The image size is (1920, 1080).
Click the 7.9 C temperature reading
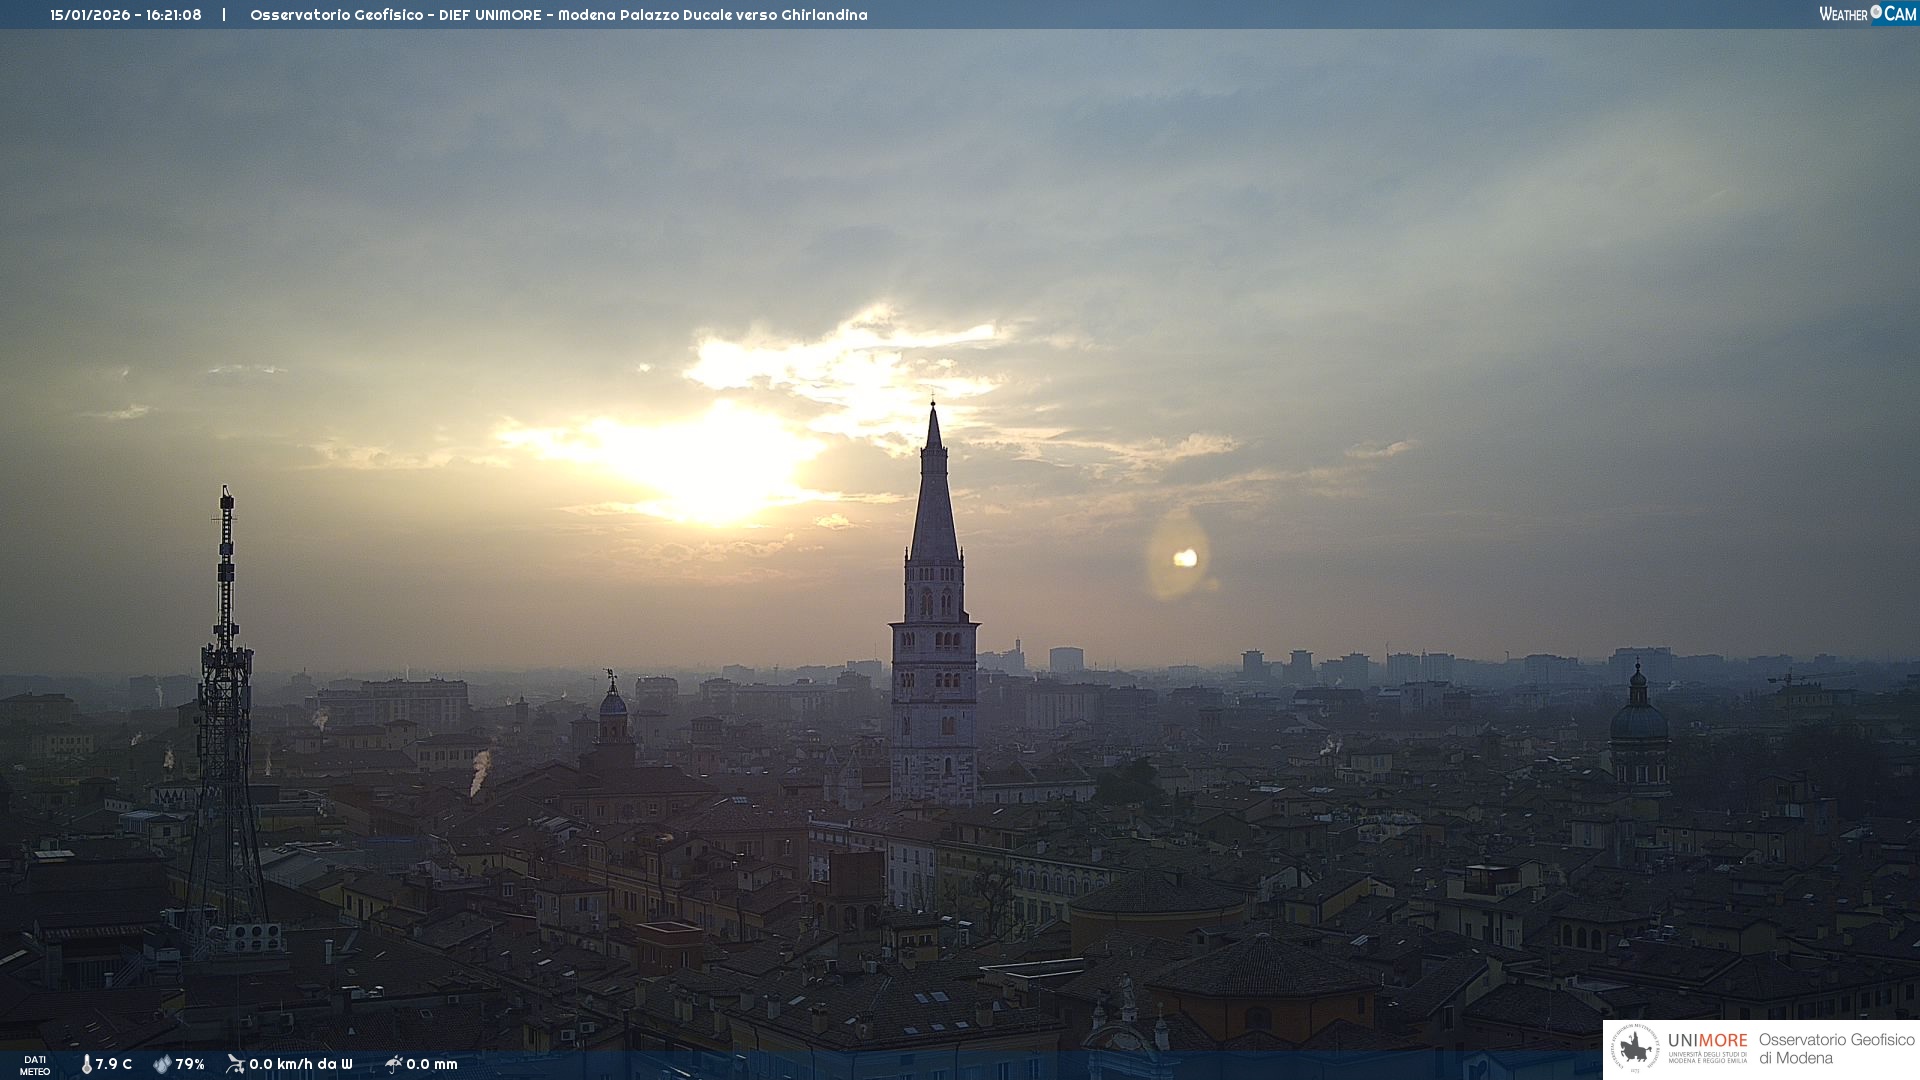(x=113, y=1064)
